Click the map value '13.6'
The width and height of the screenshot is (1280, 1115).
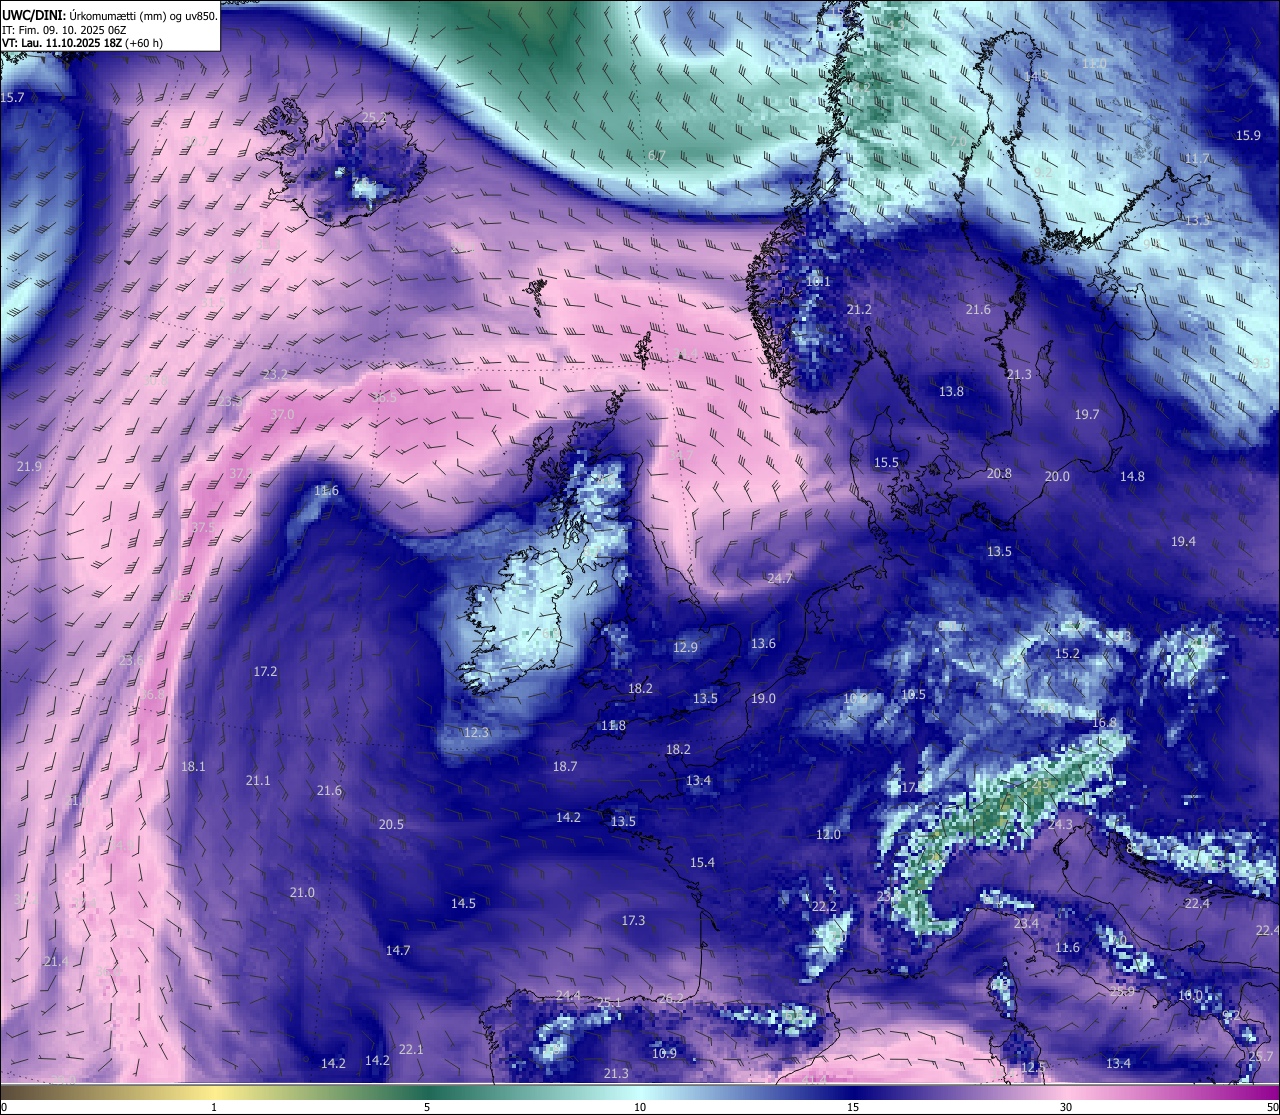pos(763,644)
